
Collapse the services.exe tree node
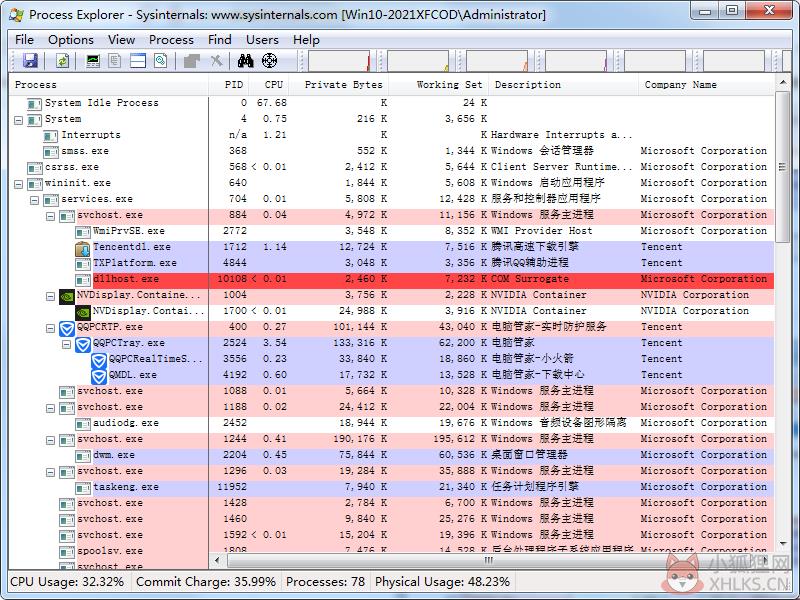[34, 201]
